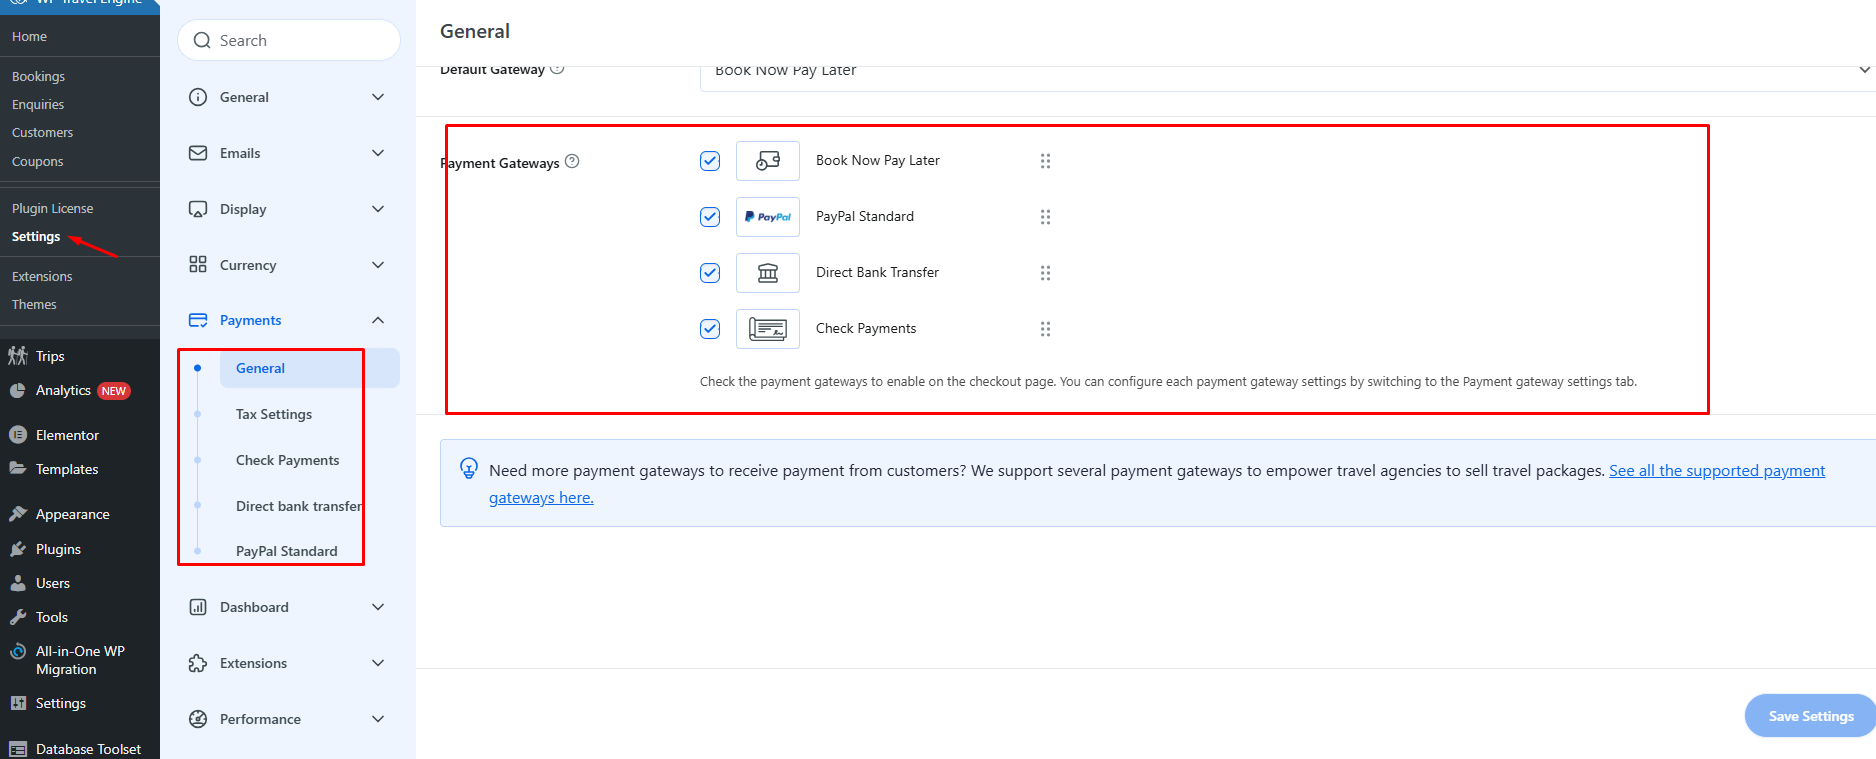The height and width of the screenshot is (759, 1876).
Task: Select General under Payments
Action: tap(310, 368)
